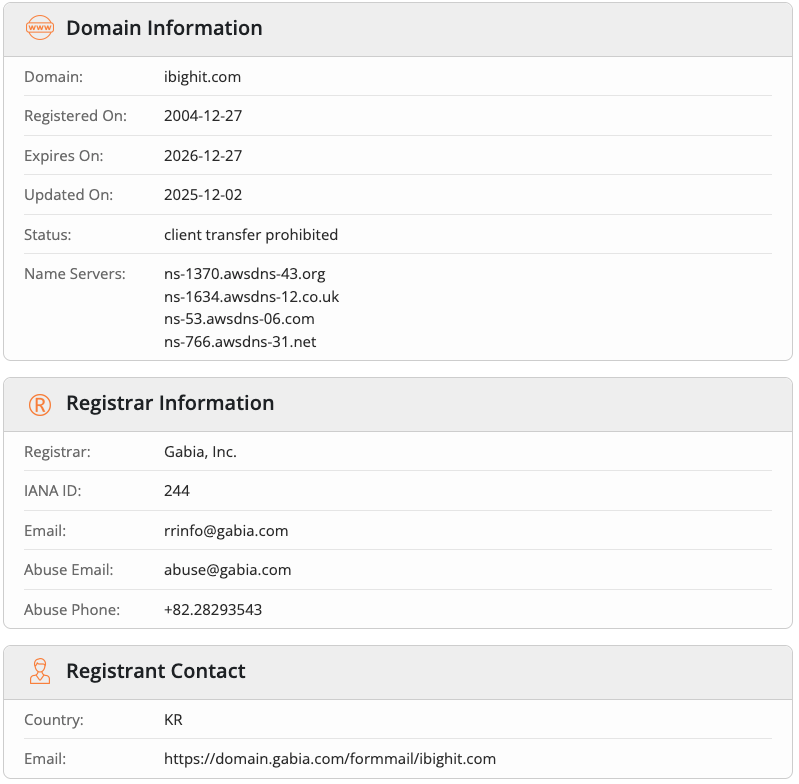Click the Registrant Contact heading
The width and height of the screenshot is (799, 784).
click(x=155, y=671)
